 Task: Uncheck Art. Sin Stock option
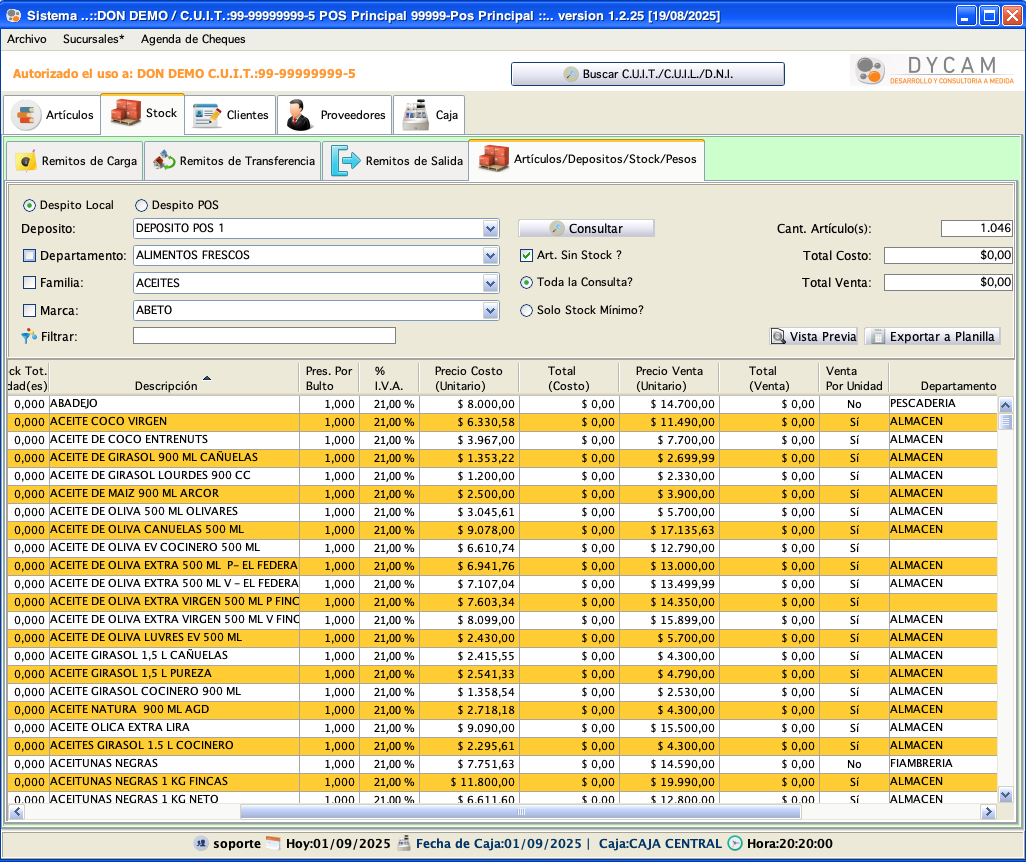527,255
